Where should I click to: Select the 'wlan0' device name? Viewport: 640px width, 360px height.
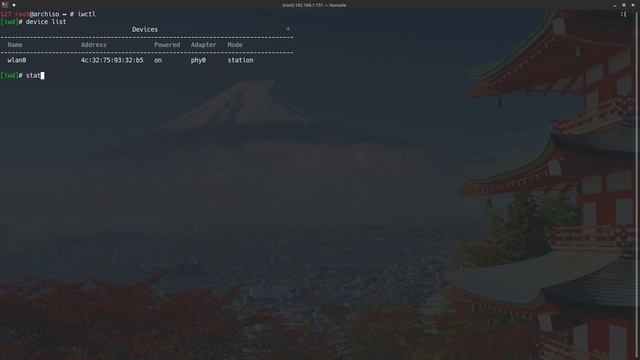(x=17, y=60)
